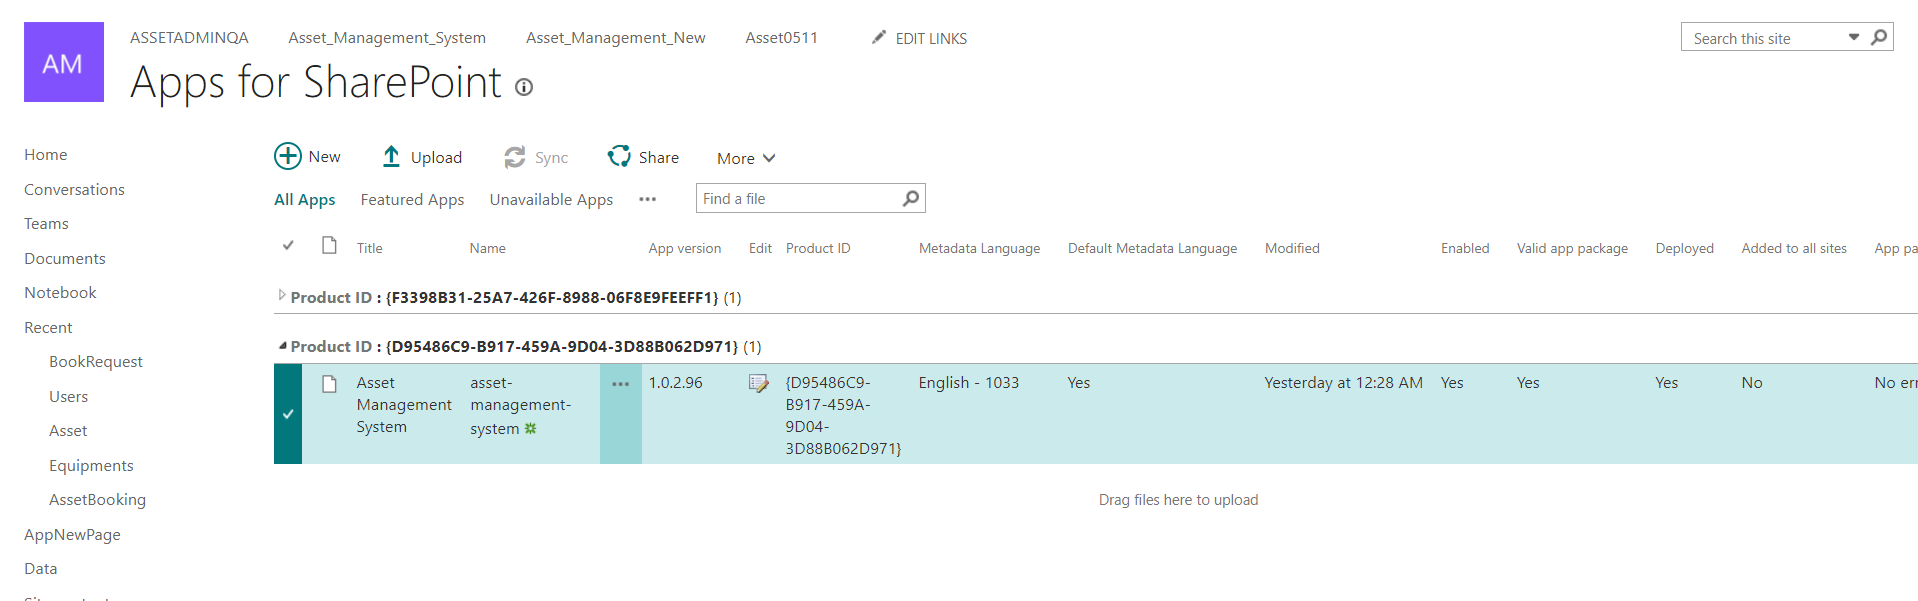
Task: Switch to Unavailable Apps view
Action: 551,200
